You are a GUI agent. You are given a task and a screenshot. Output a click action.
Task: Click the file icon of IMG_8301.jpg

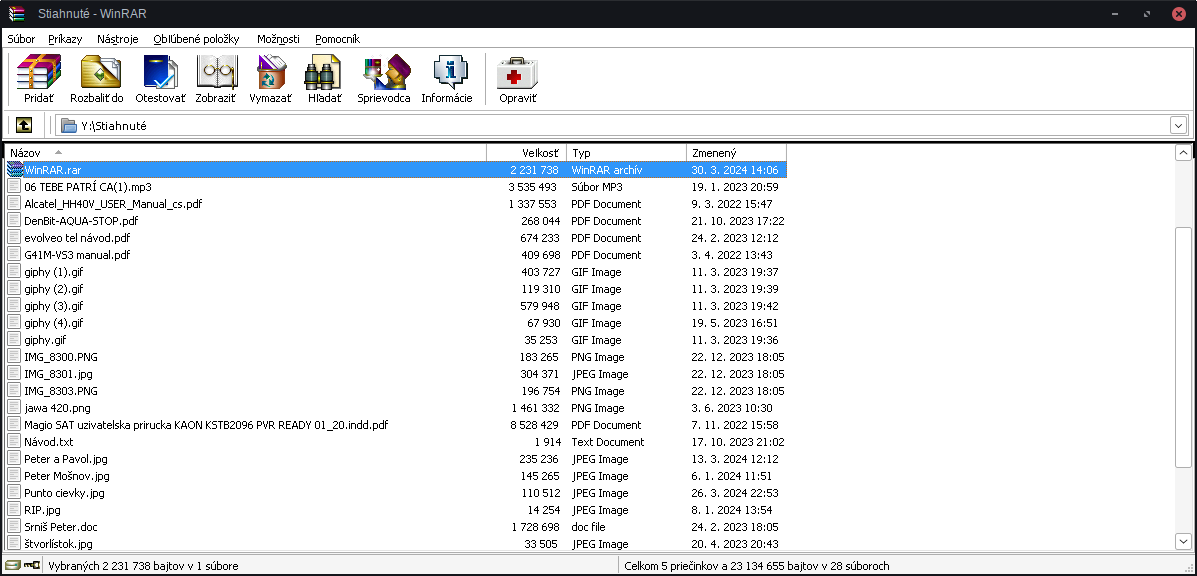[14, 375]
